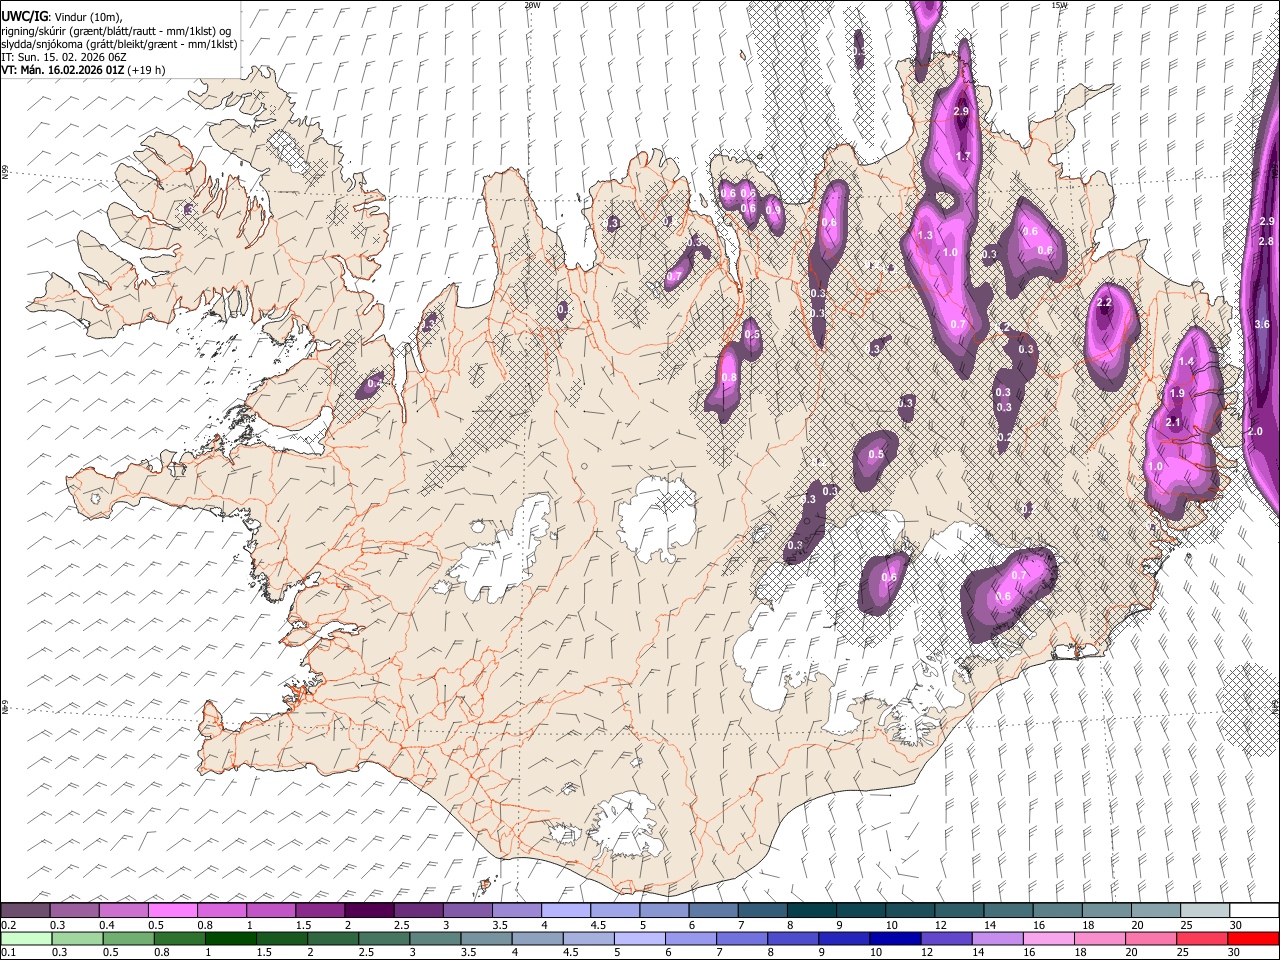Pick the violet 12 swatch in the rain legend

click(945, 938)
